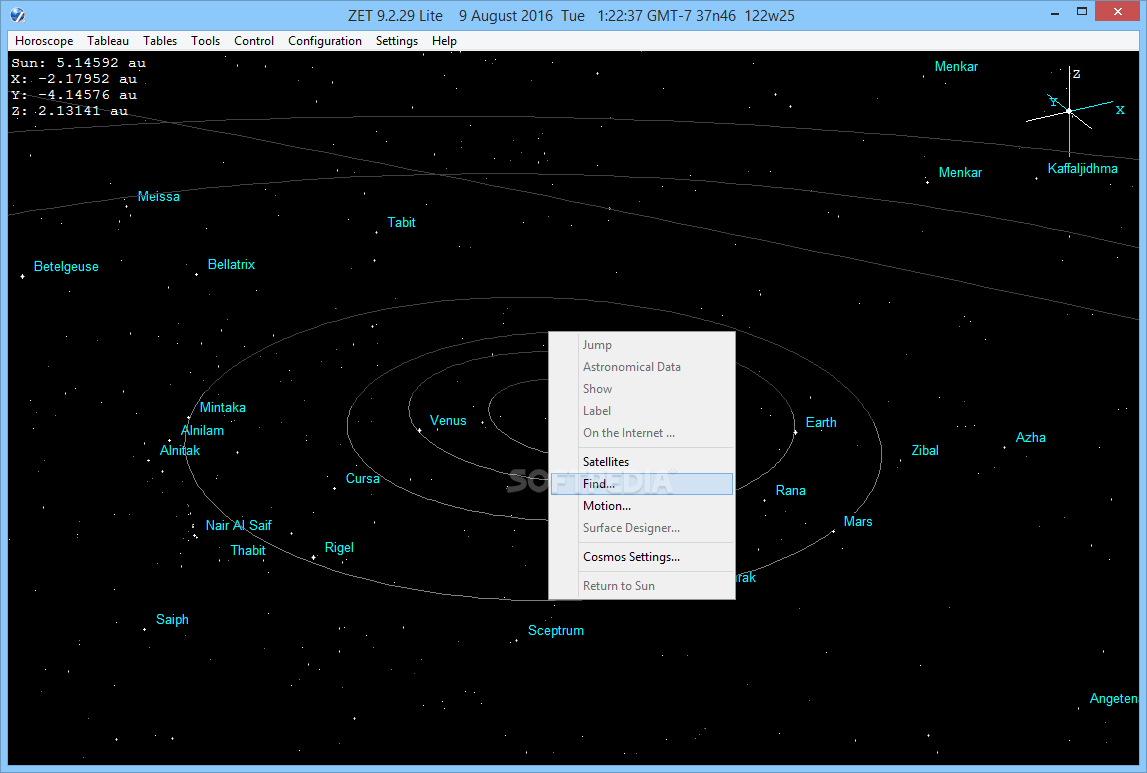Click the Y coordinate readout -4.14576 au
Viewport: 1147px width, 773px height.
(x=74, y=95)
